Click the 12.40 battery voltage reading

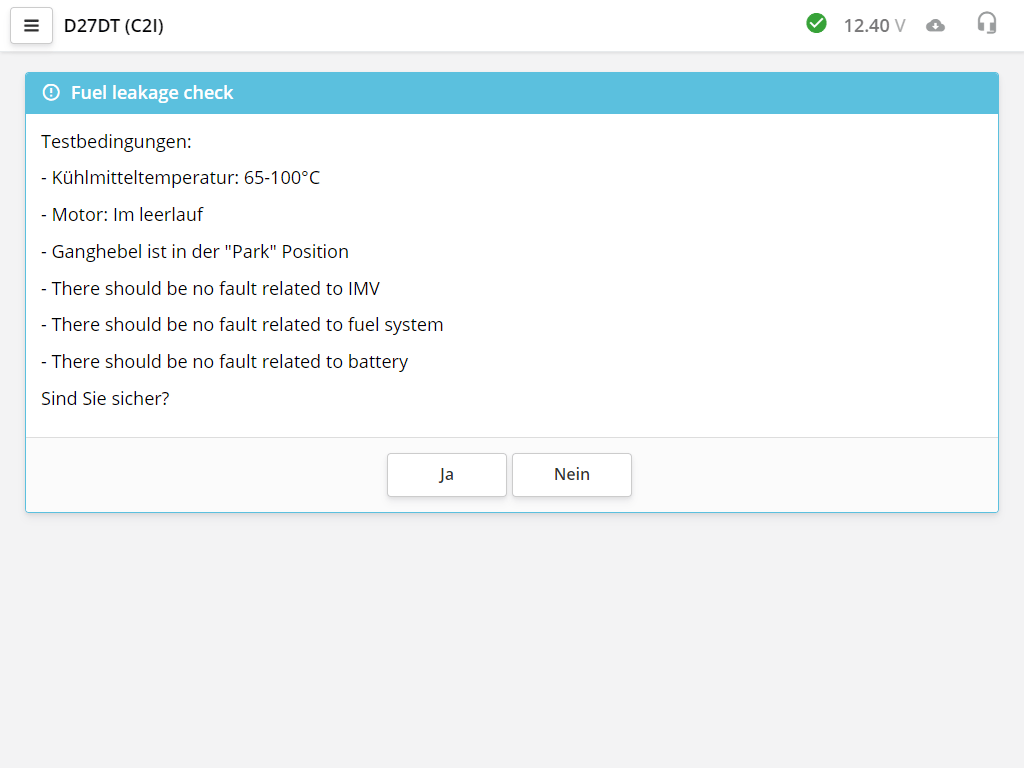pos(866,26)
